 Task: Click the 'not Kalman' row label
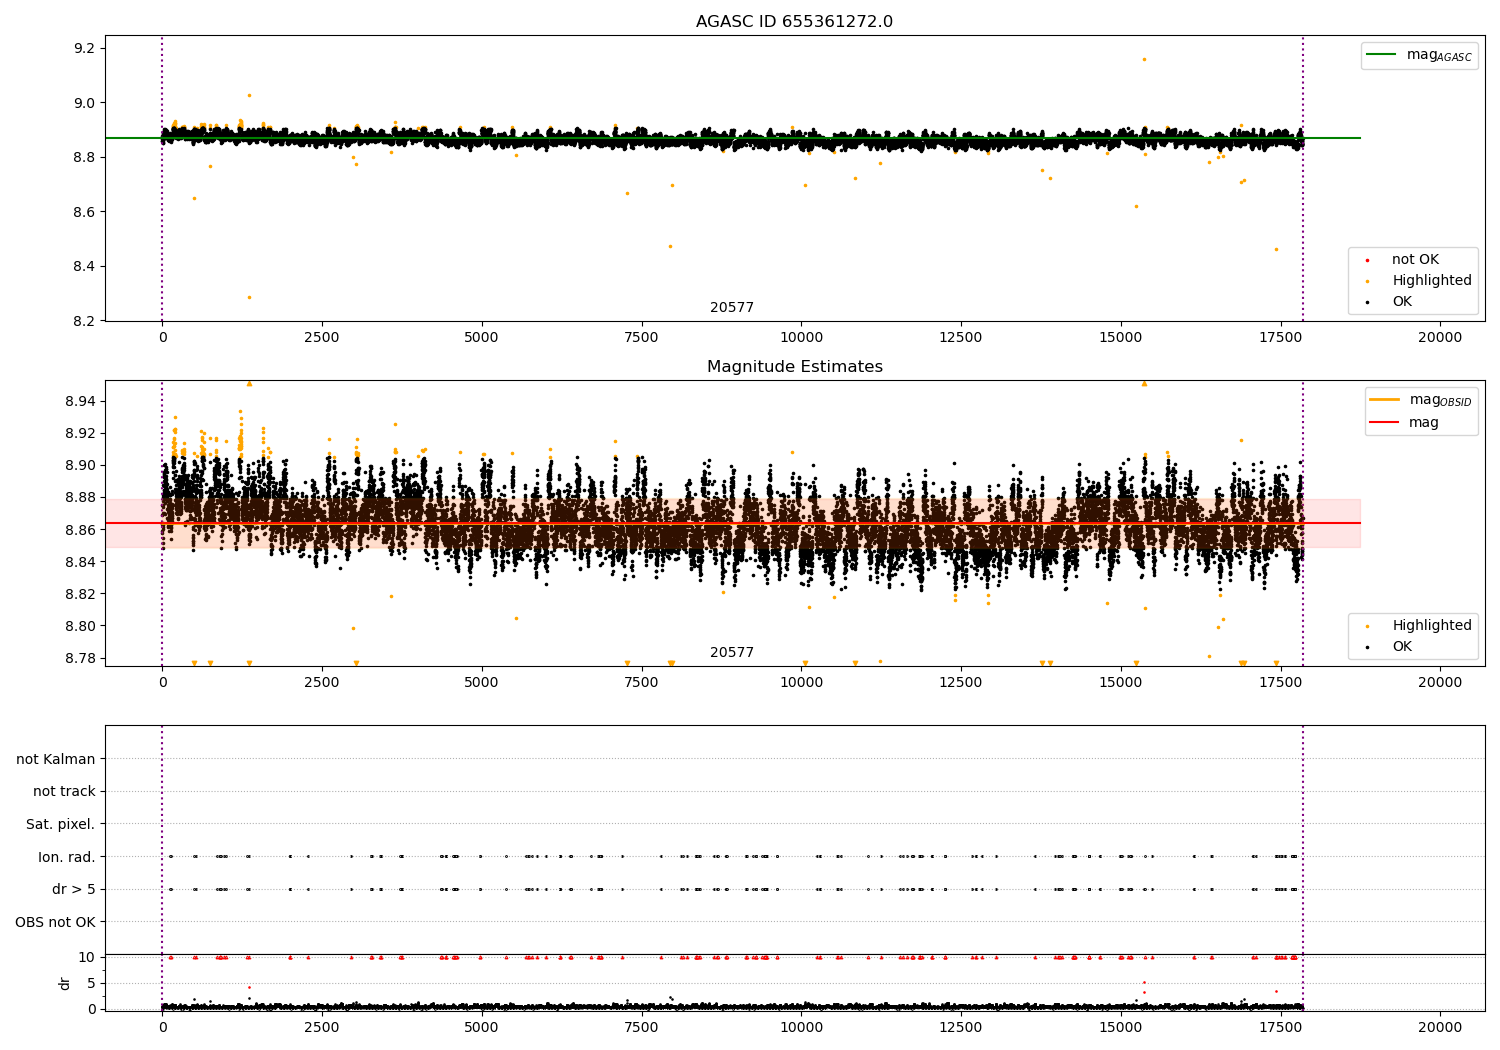(x=56, y=759)
